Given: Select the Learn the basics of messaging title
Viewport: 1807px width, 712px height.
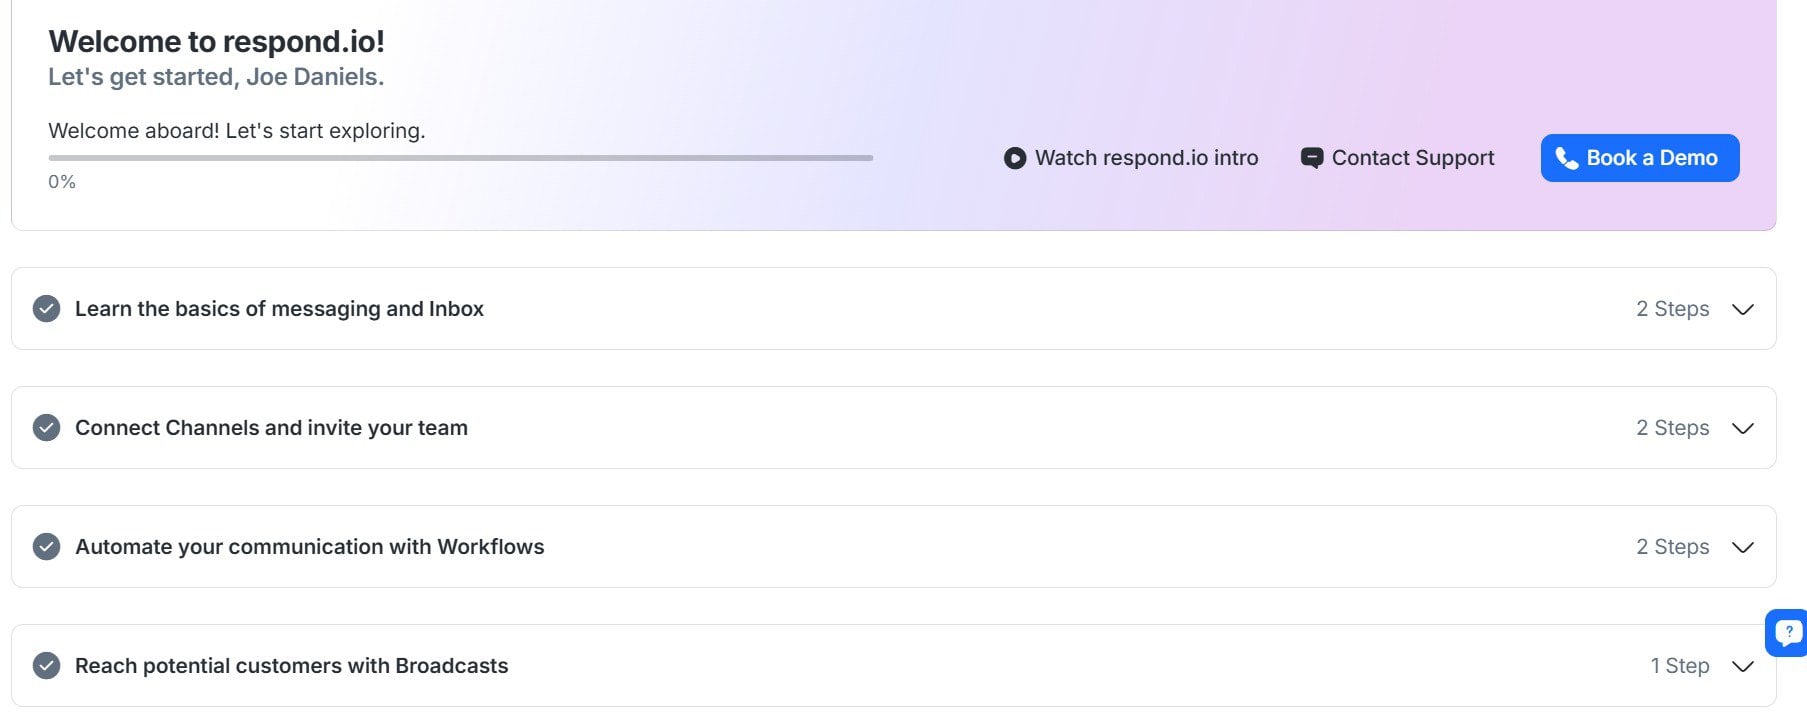Looking at the screenshot, I should (x=279, y=308).
